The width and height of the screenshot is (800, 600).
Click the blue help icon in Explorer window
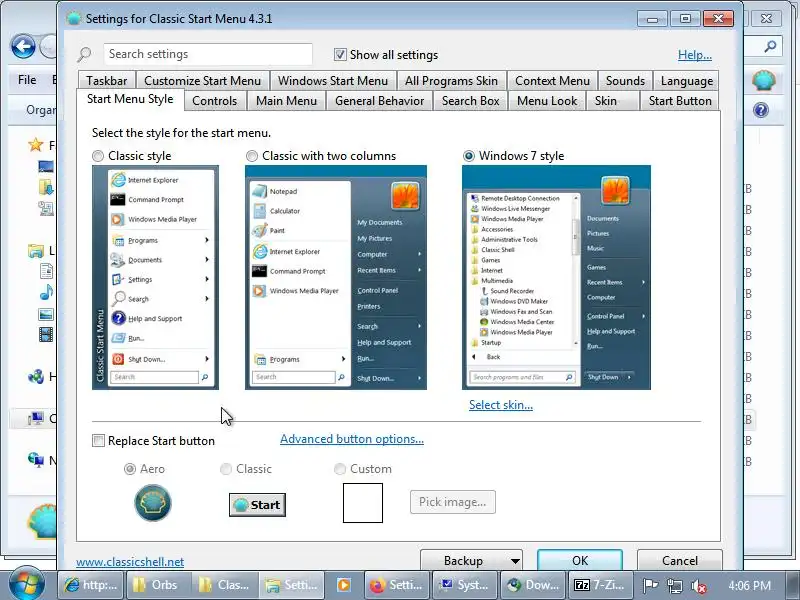pyautogui.click(x=761, y=110)
